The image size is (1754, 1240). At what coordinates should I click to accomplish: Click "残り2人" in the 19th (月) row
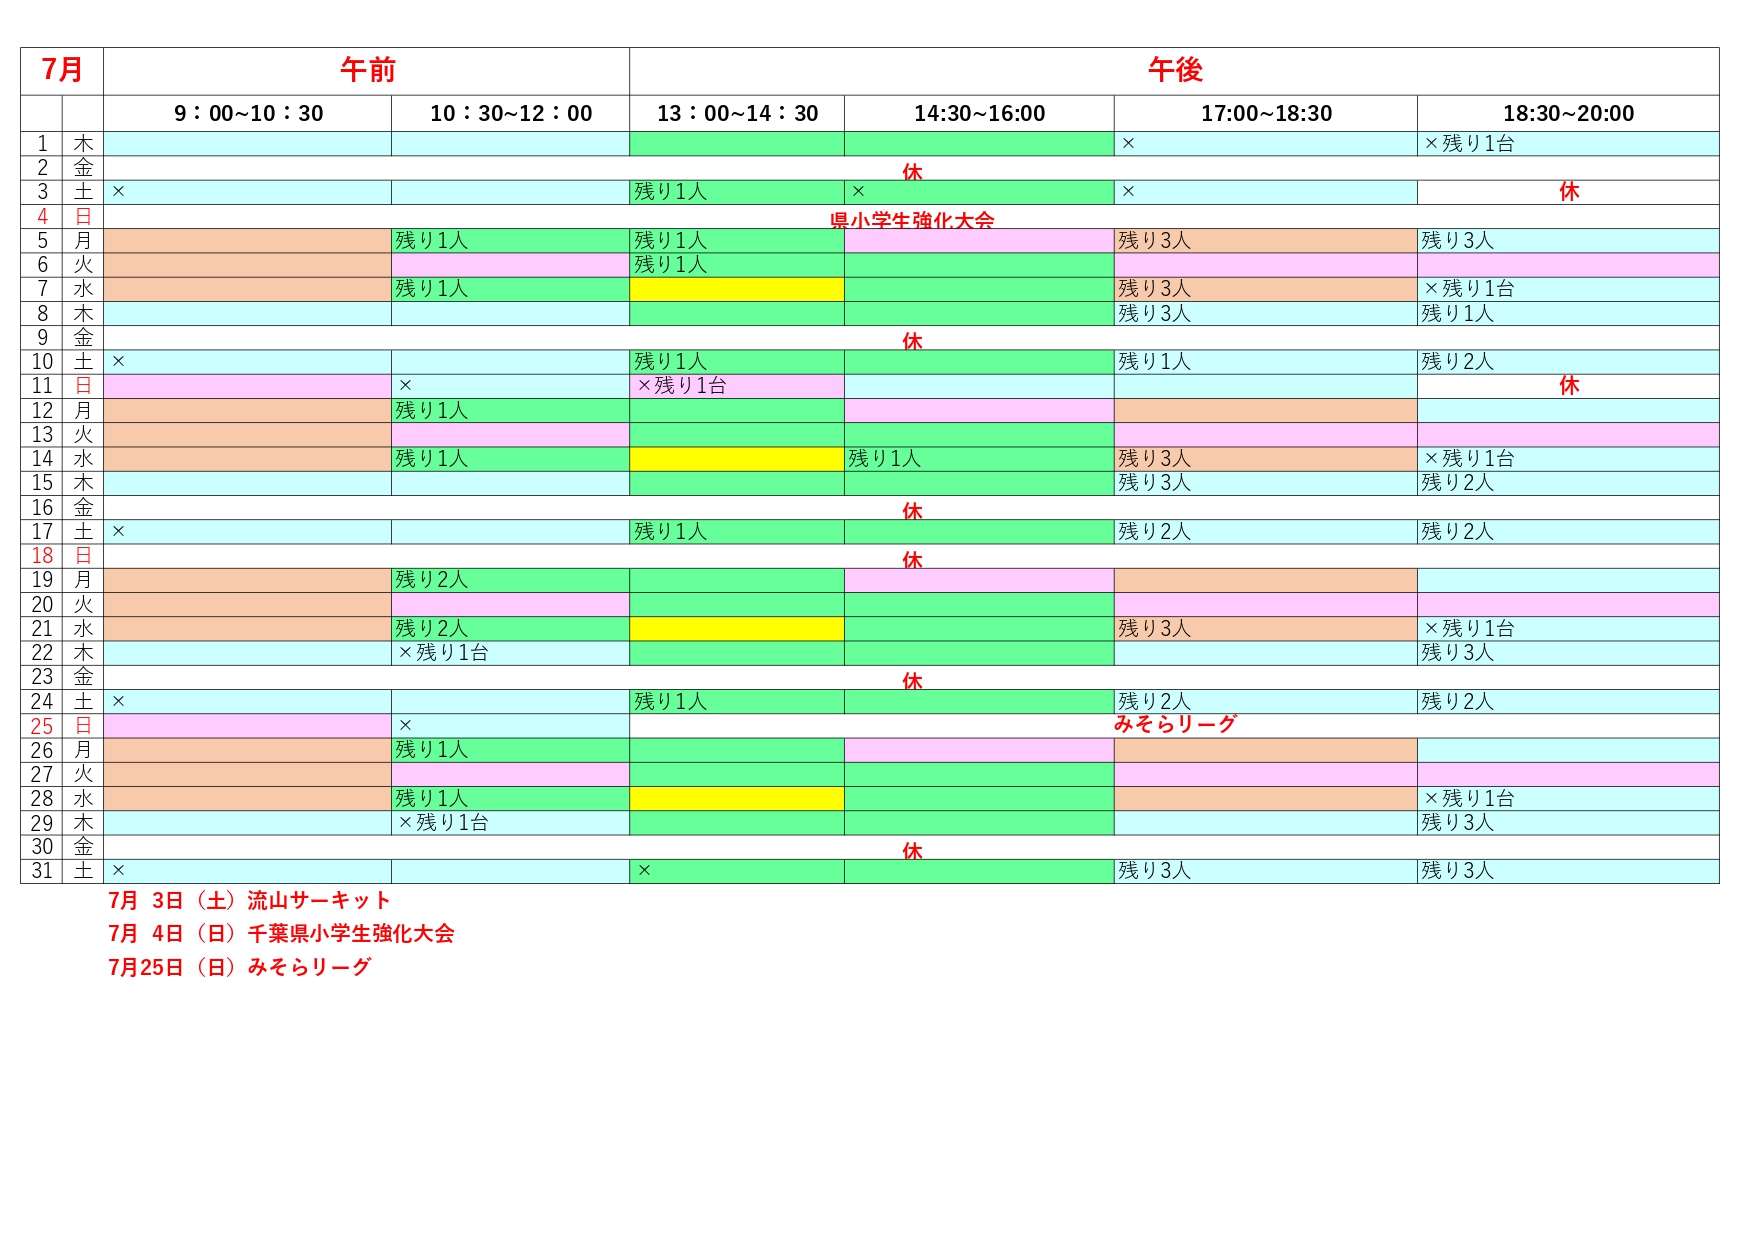click(x=431, y=580)
